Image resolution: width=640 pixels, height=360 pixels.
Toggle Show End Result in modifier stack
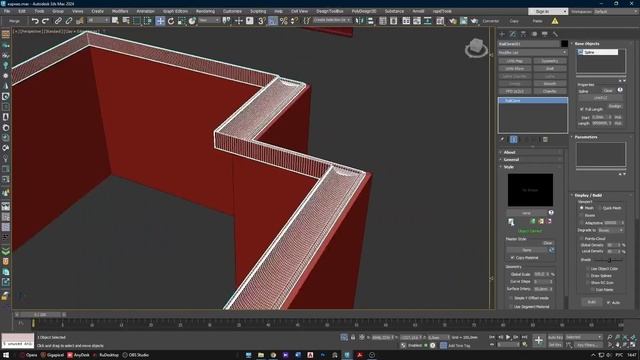(513, 140)
